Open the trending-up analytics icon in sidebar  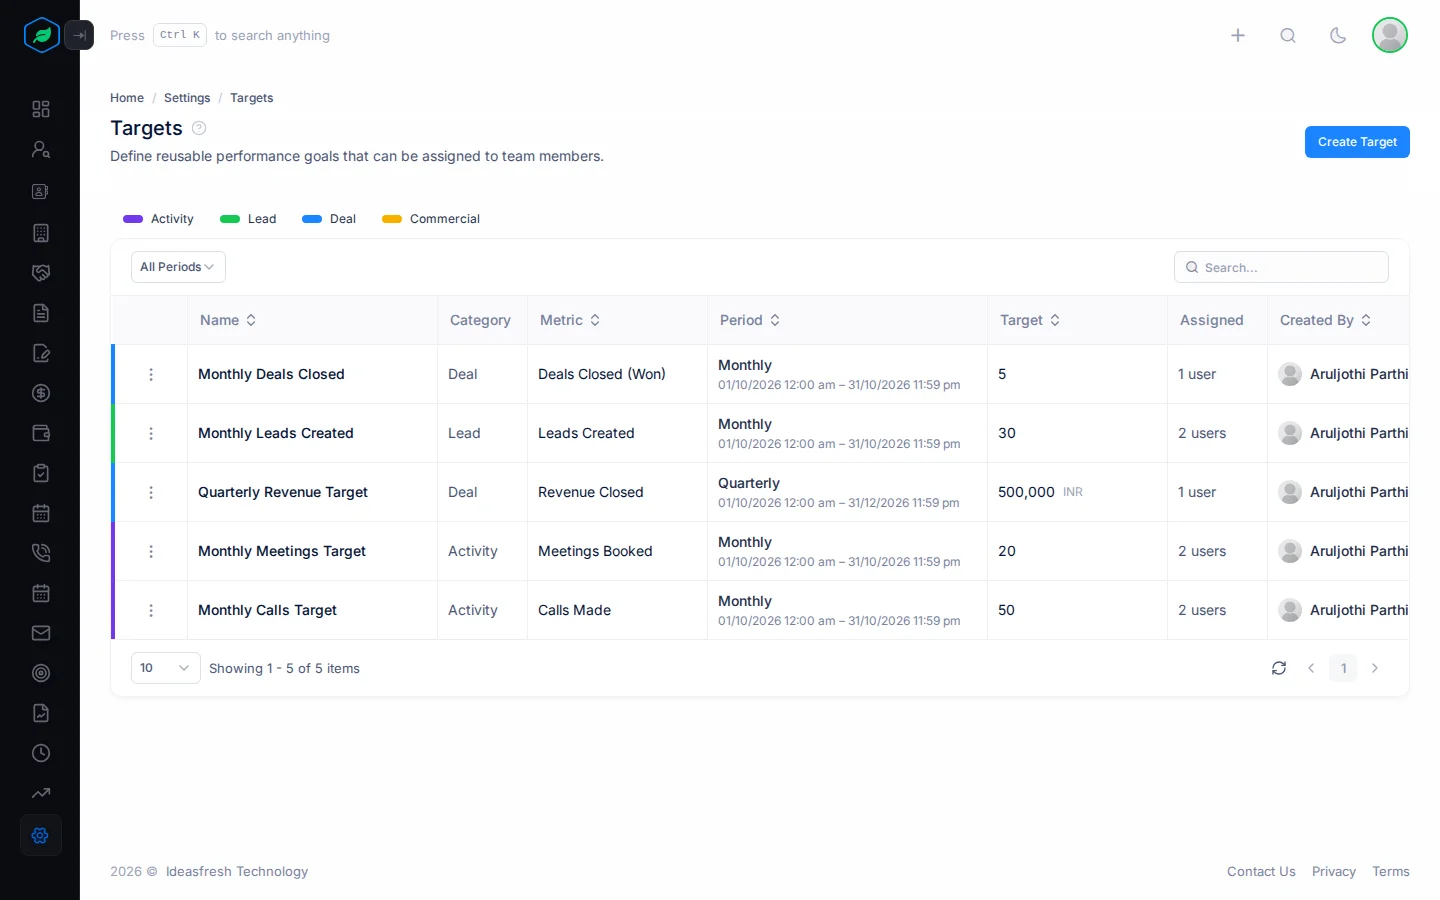[41, 793]
